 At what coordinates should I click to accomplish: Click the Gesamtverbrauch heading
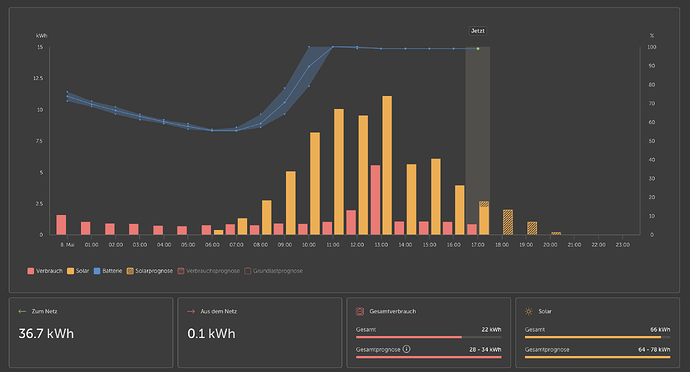(393, 311)
